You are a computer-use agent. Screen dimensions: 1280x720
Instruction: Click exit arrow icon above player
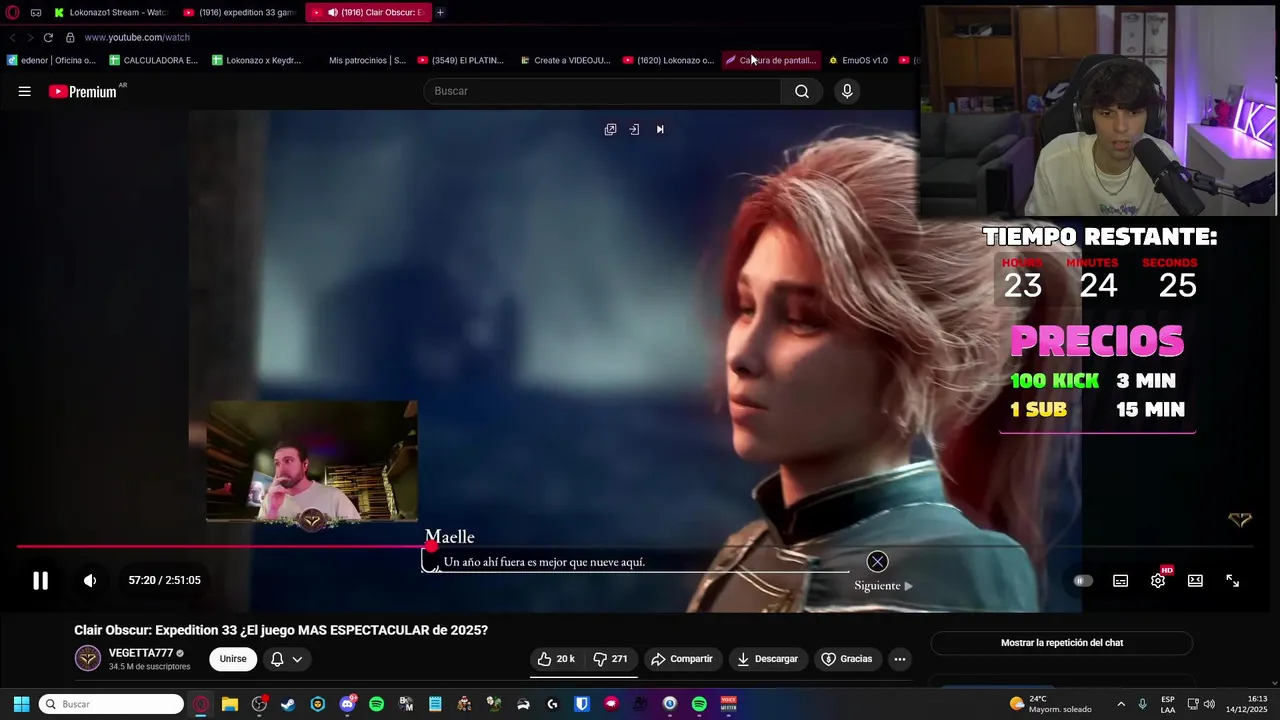point(634,129)
